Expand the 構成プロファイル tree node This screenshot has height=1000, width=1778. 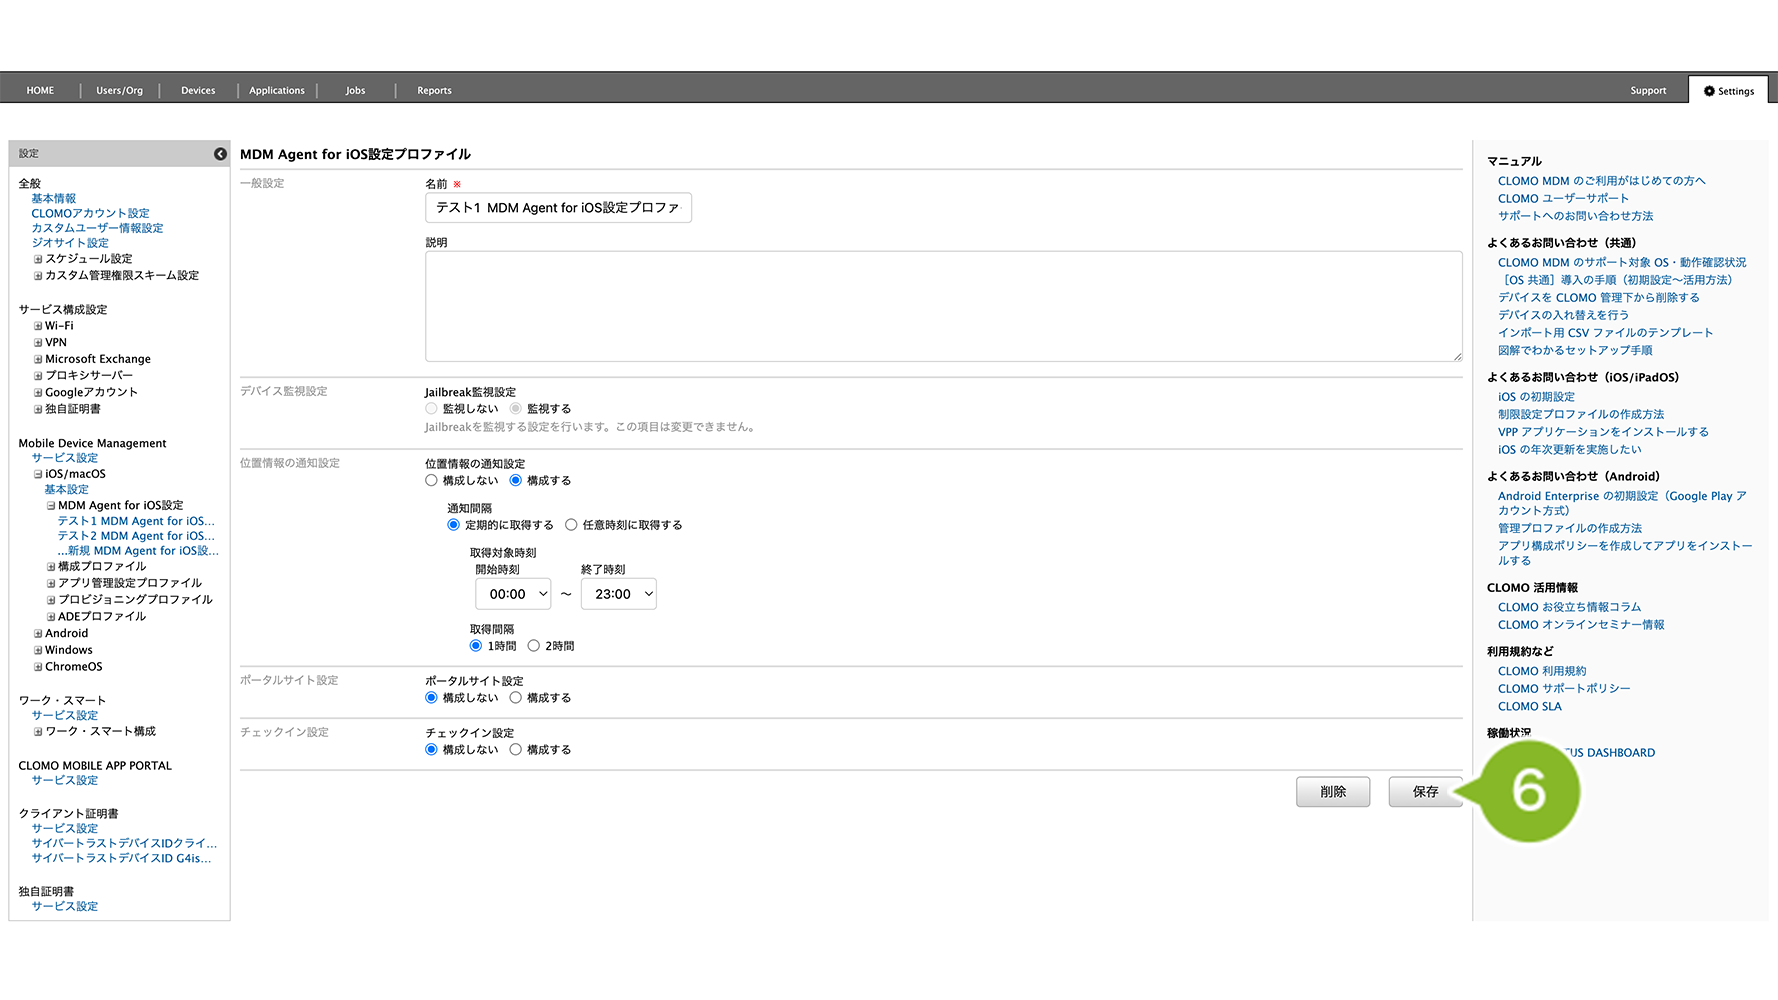click(51, 567)
